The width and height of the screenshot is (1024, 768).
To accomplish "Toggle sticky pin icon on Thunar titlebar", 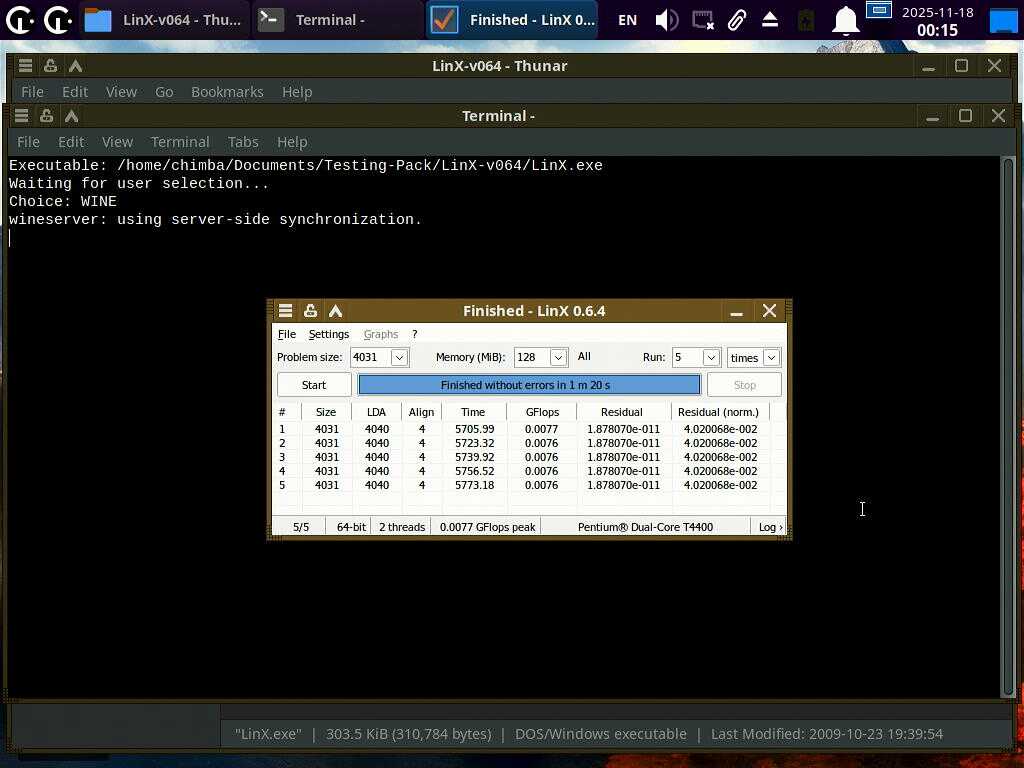I will pyautogui.click(x=50, y=66).
